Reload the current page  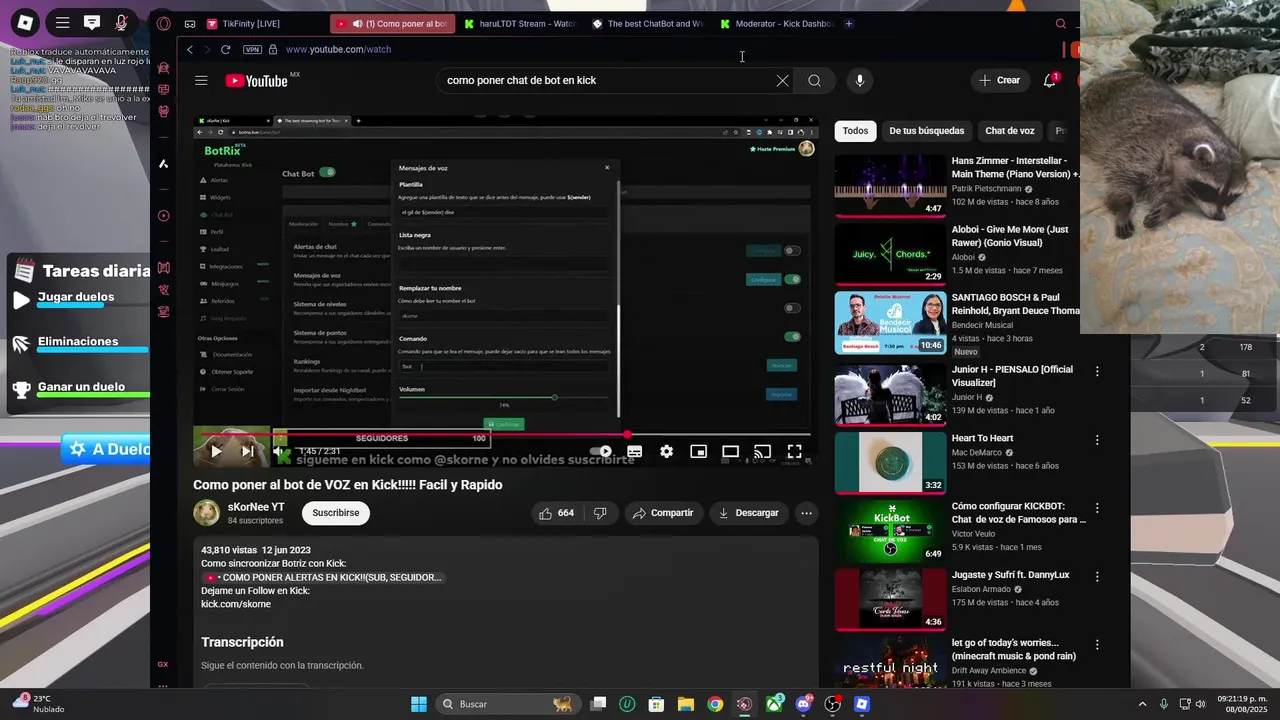226,49
